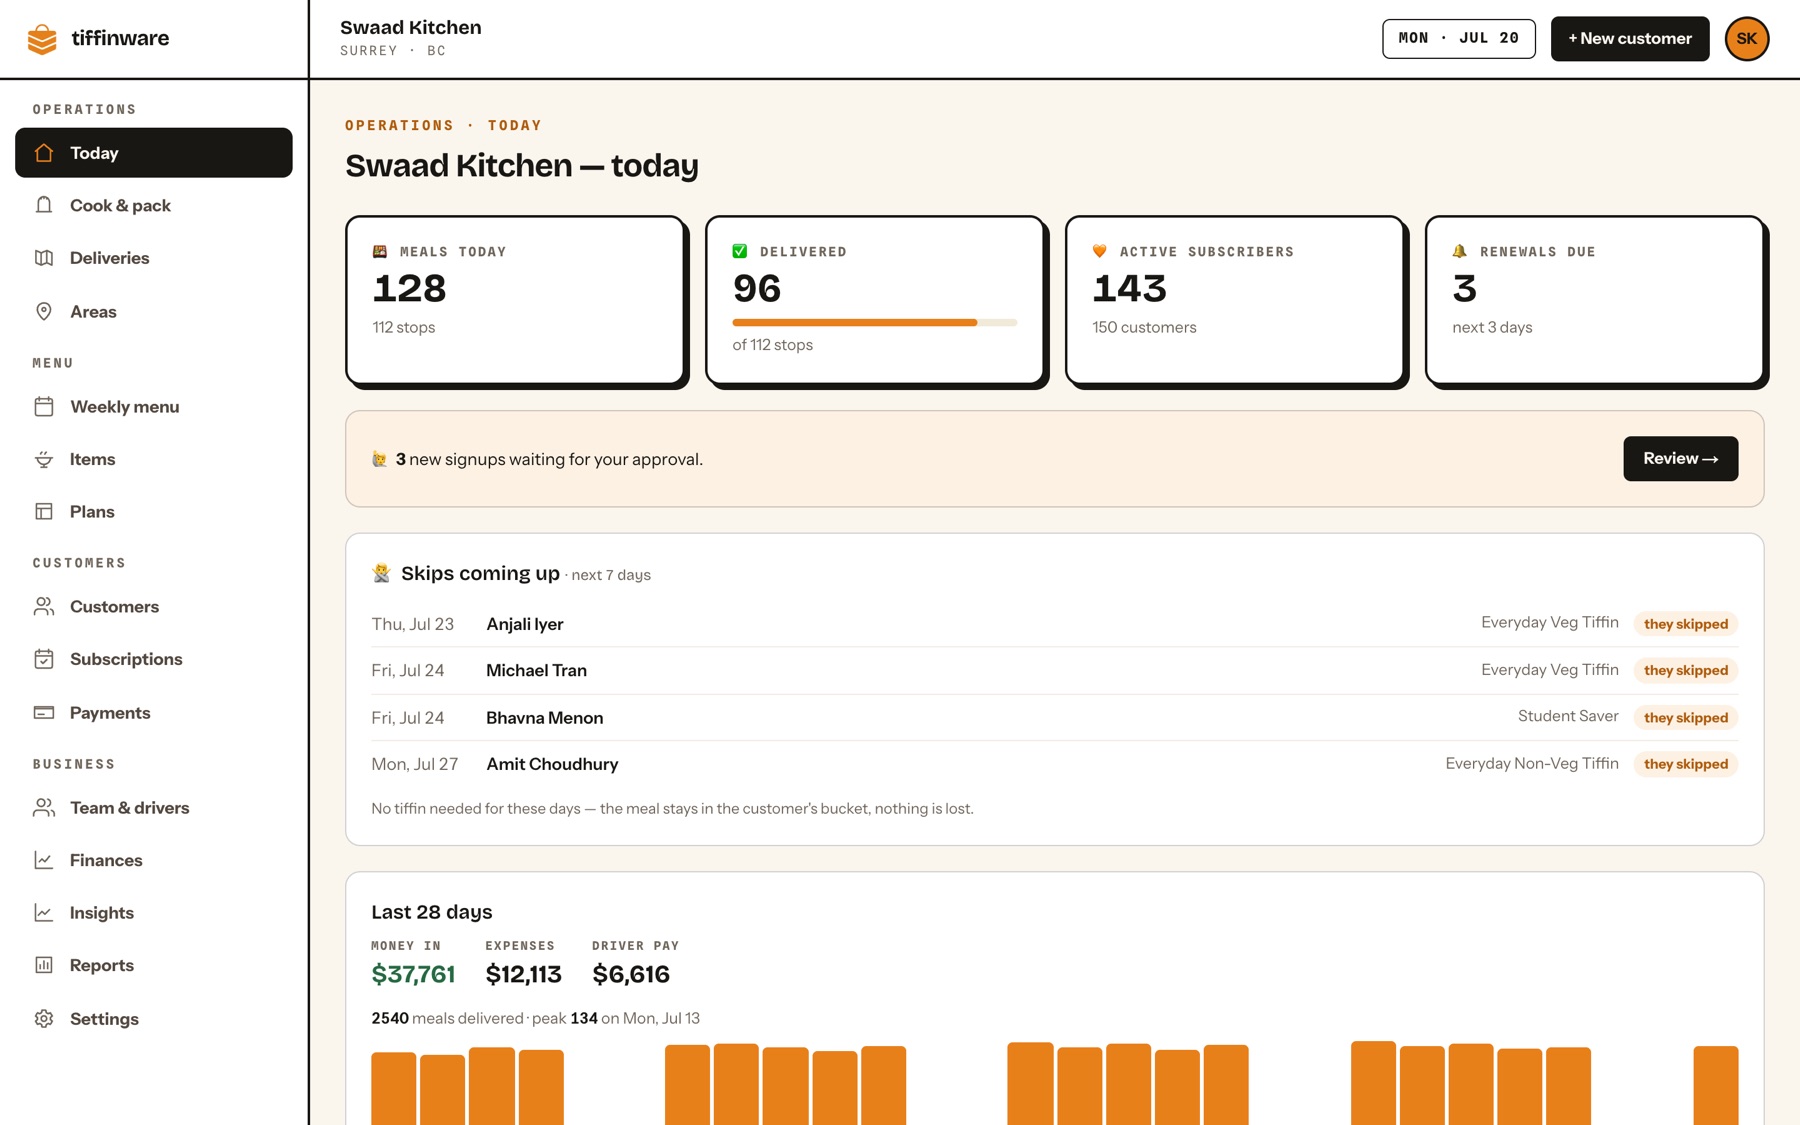This screenshot has height=1125, width=1800.
Task: Click the Deliveries map icon
Action: (44, 258)
